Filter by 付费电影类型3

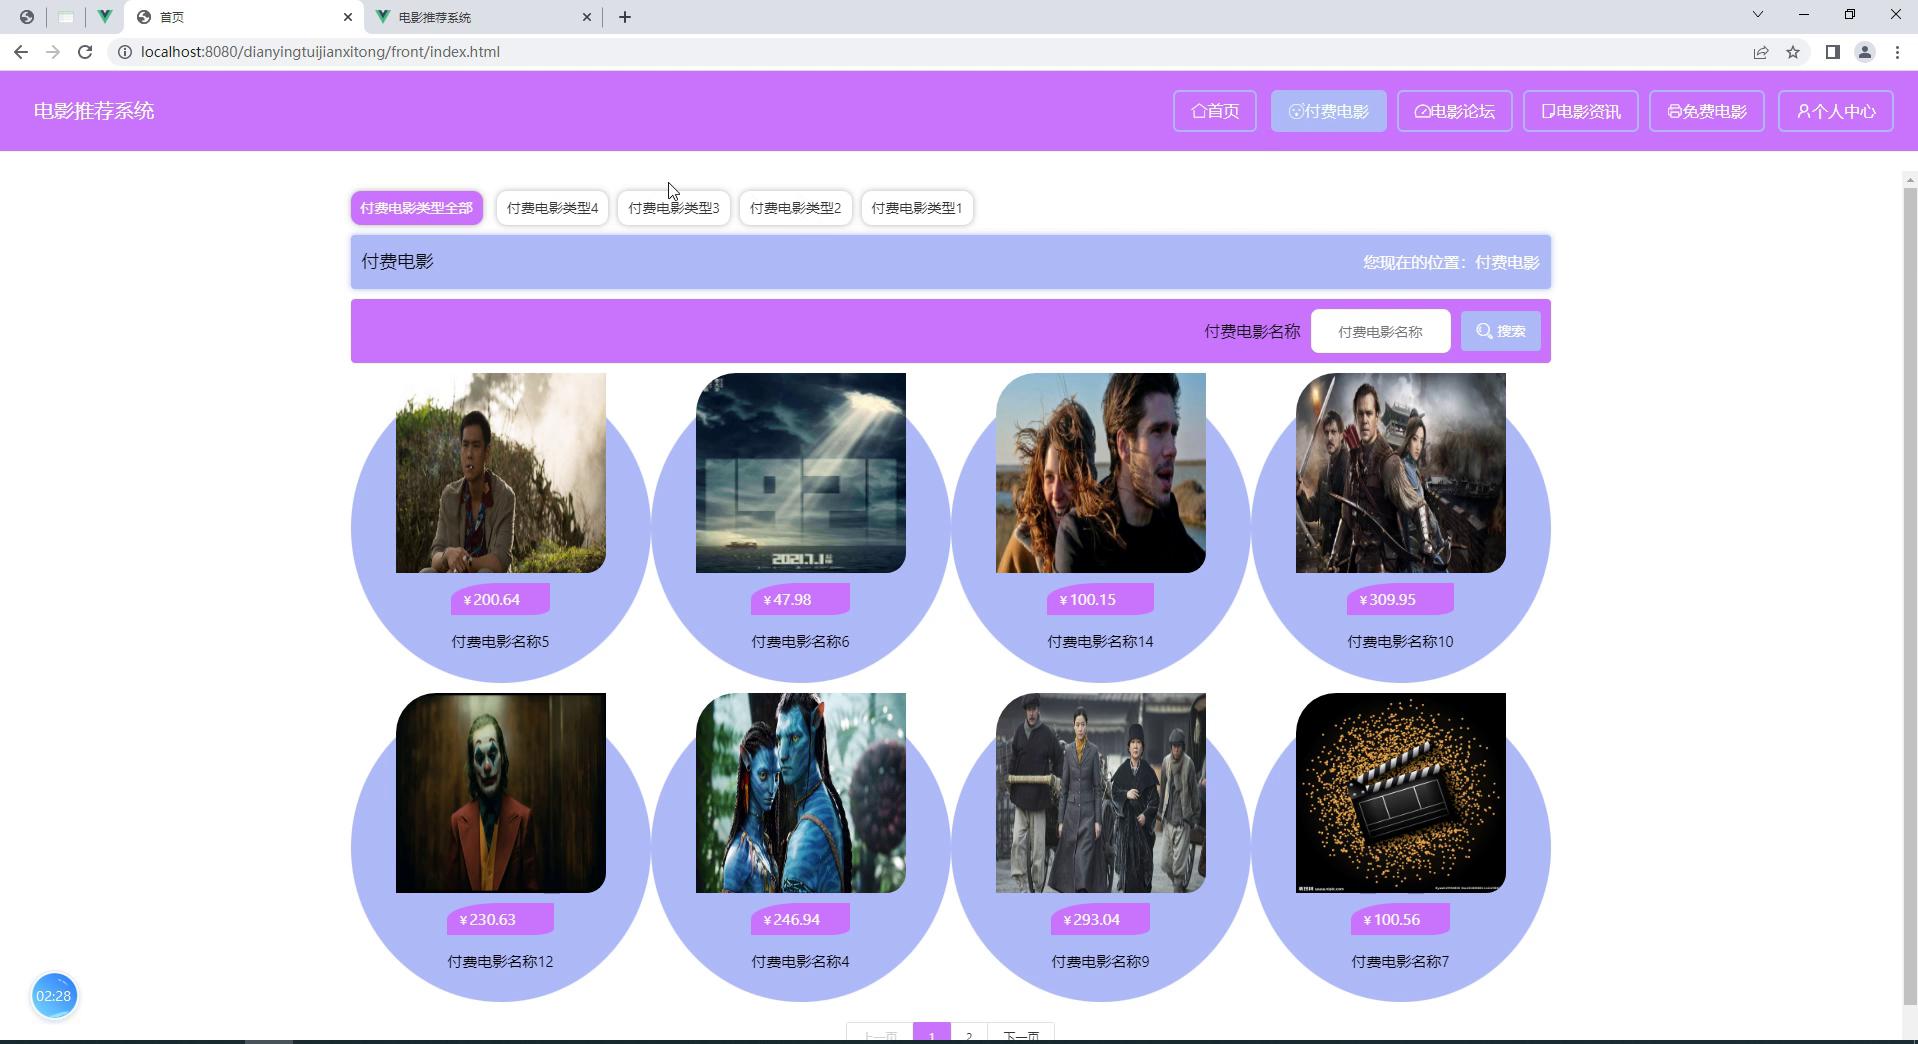pyautogui.click(x=674, y=208)
